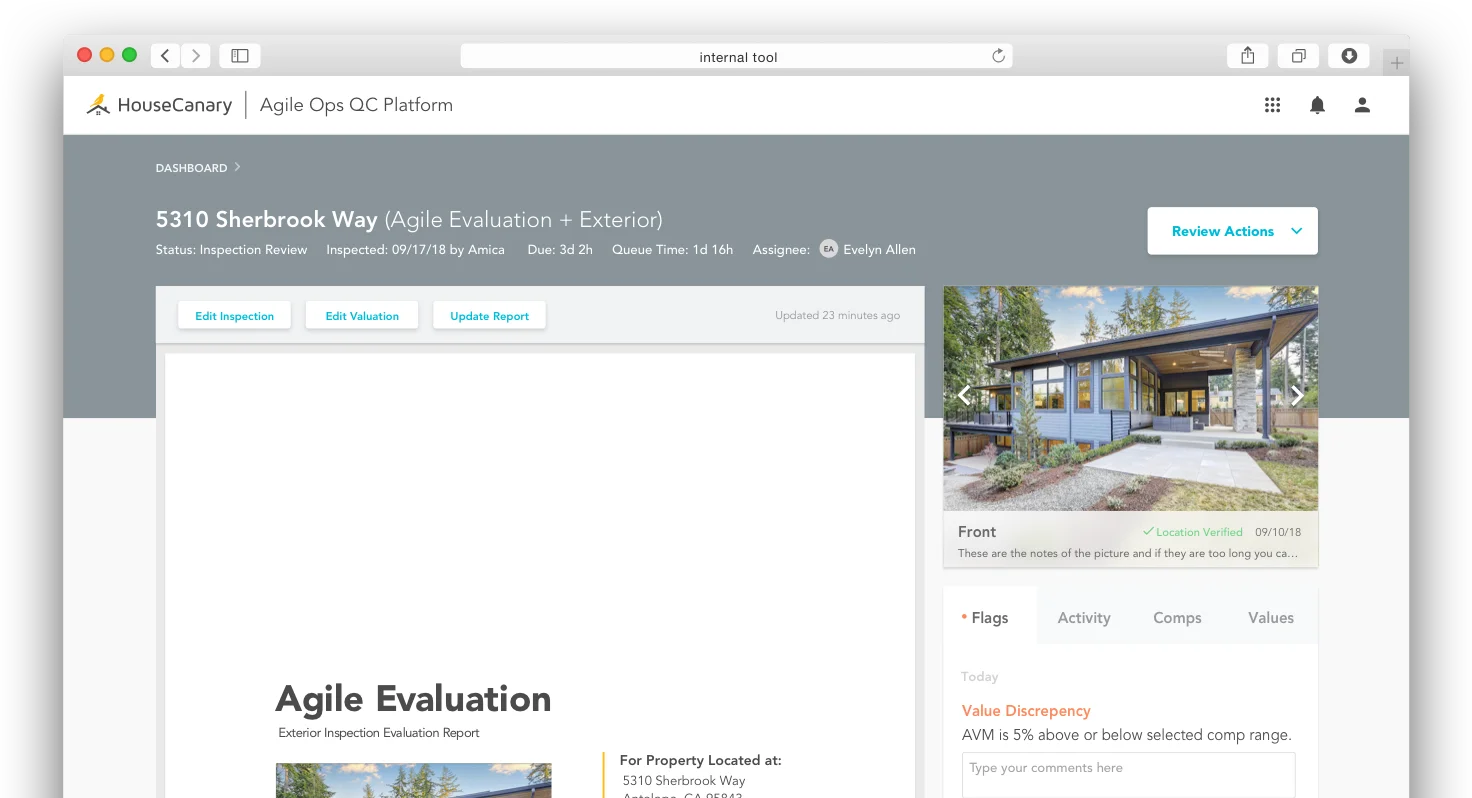Open the user account profile icon
Image resolution: width=1472 pixels, height=798 pixels.
[x=1362, y=105]
